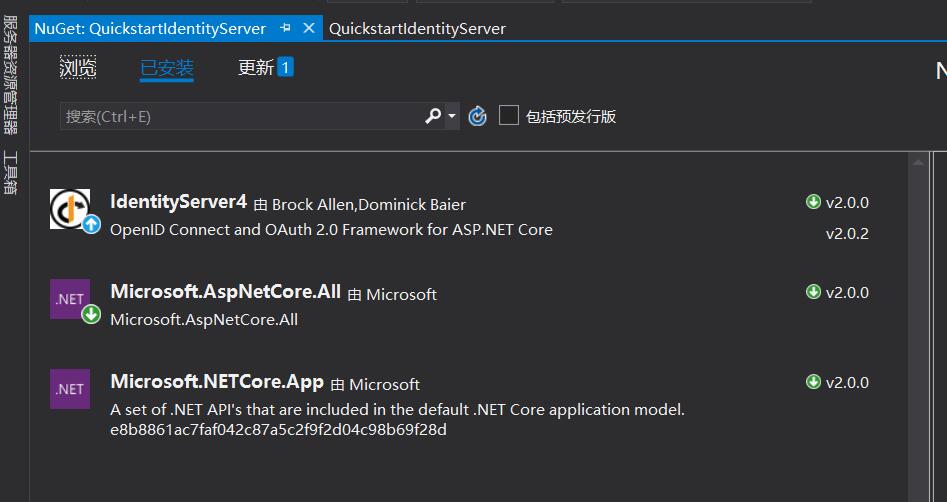Select the IdentityServer4 package name

pyautogui.click(x=179, y=202)
